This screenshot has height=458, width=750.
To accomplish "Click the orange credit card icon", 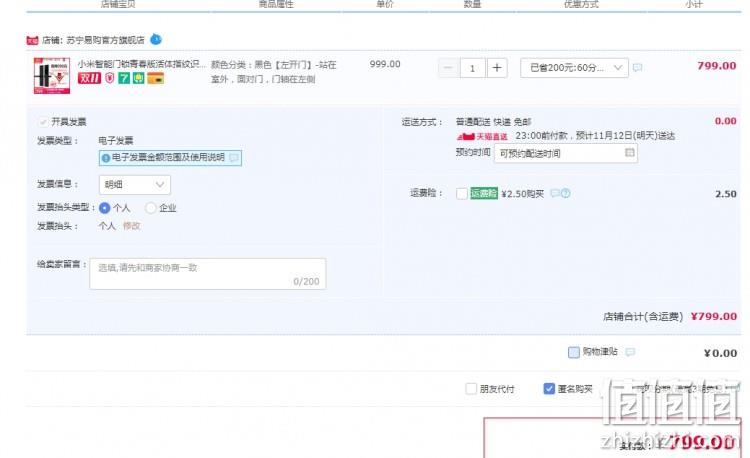I will pyautogui.click(x=155, y=78).
